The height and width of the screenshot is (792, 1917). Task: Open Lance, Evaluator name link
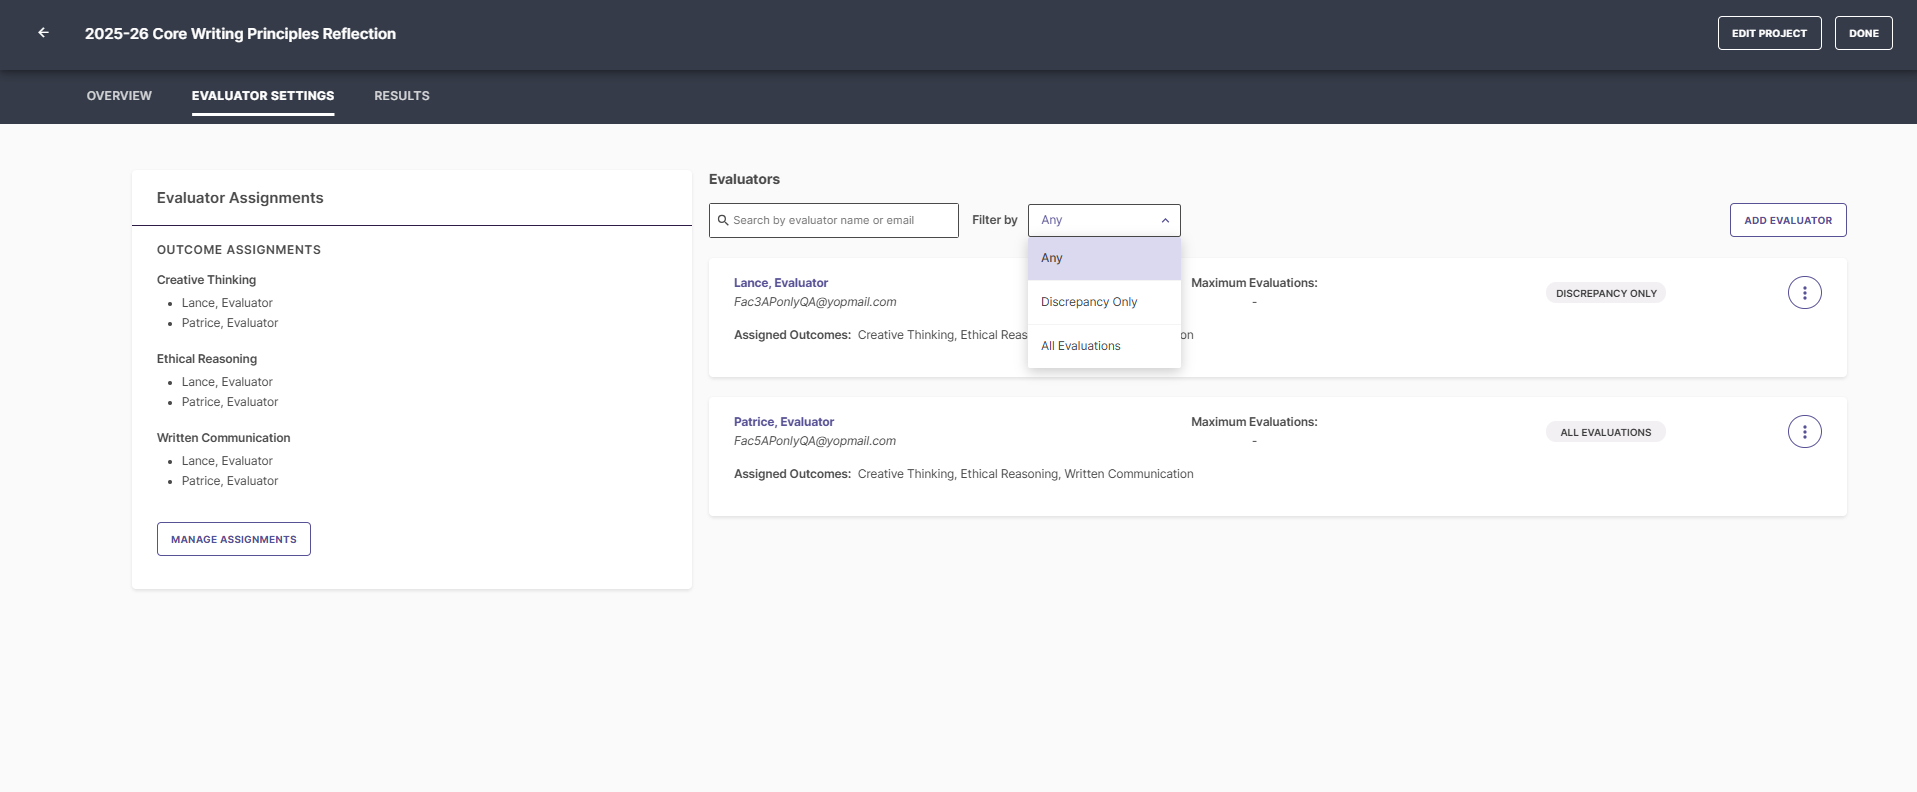pyautogui.click(x=781, y=283)
